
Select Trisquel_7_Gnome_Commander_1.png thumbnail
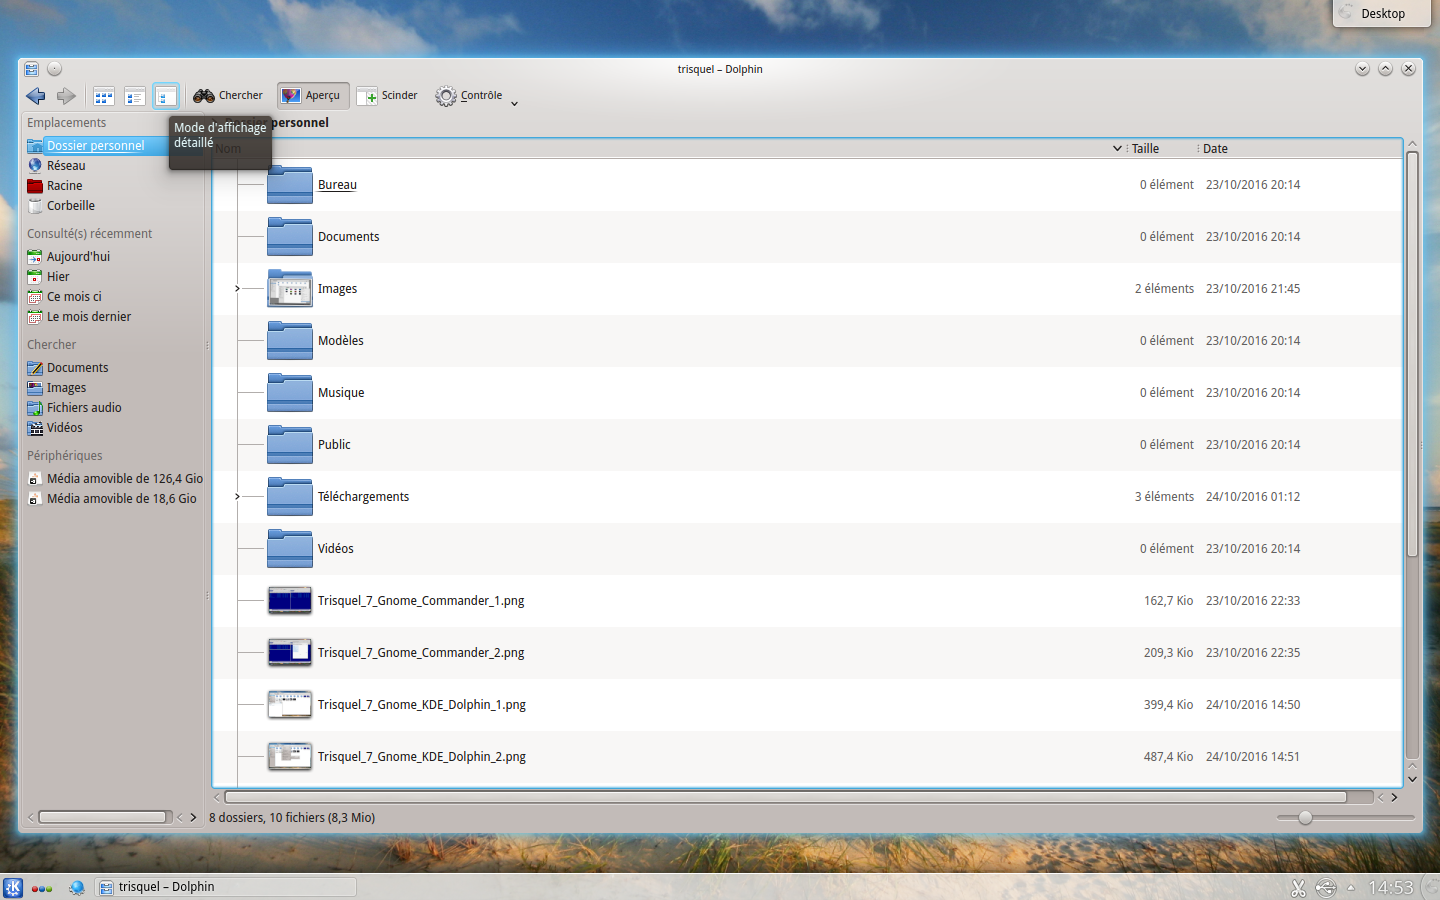pyautogui.click(x=290, y=601)
